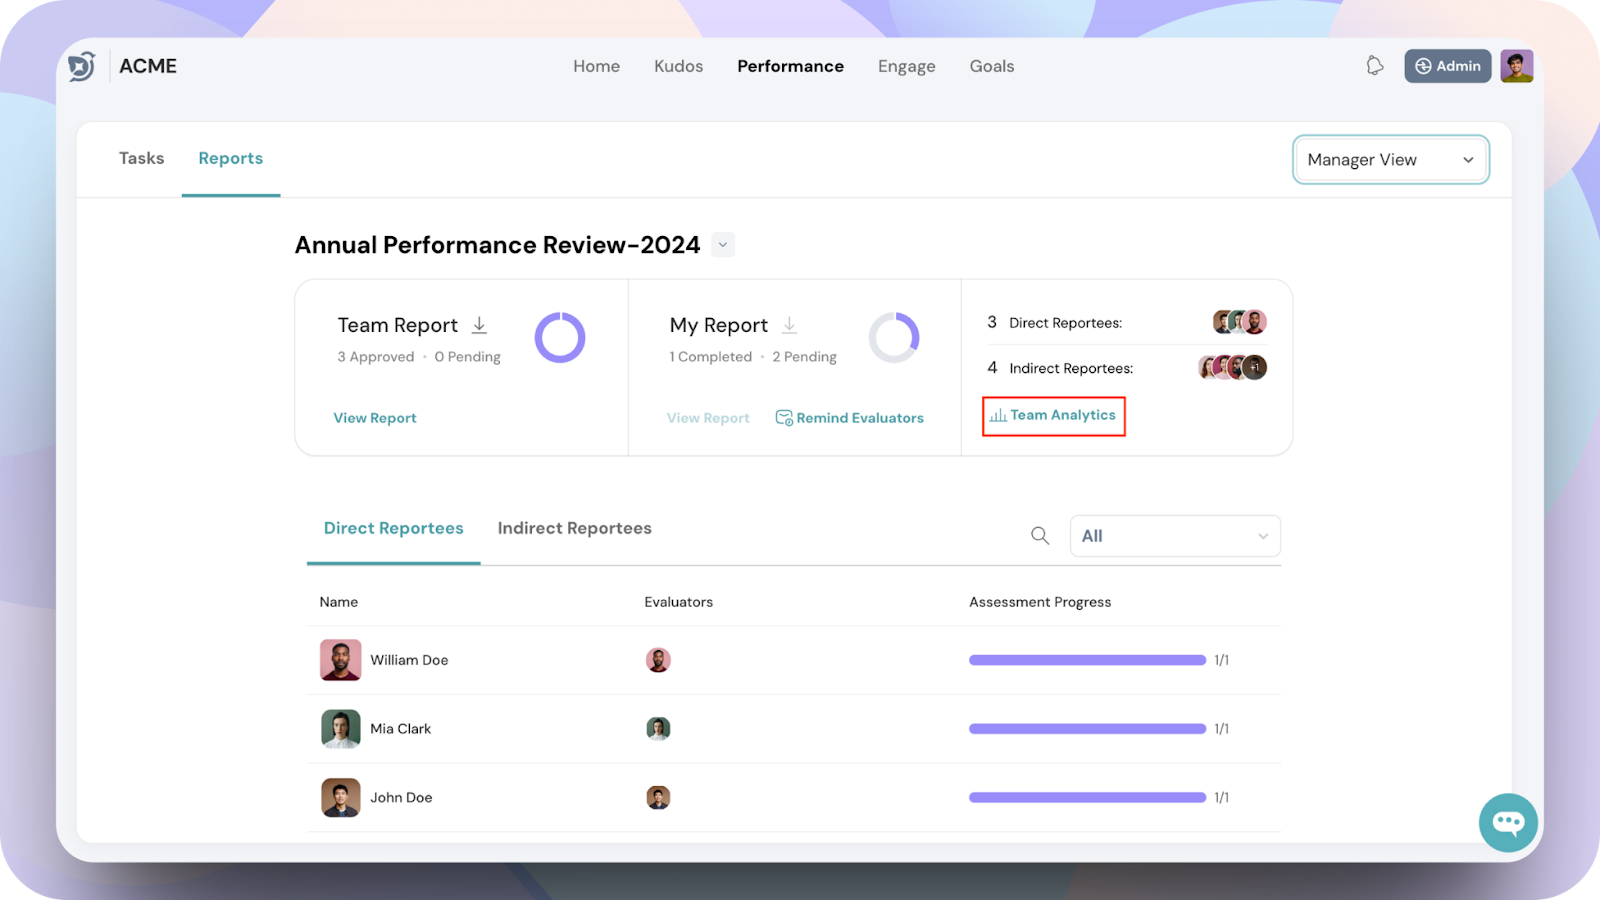Open the All filter dropdown
1600x900 pixels.
pyautogui.click(x=1175, y=536)
